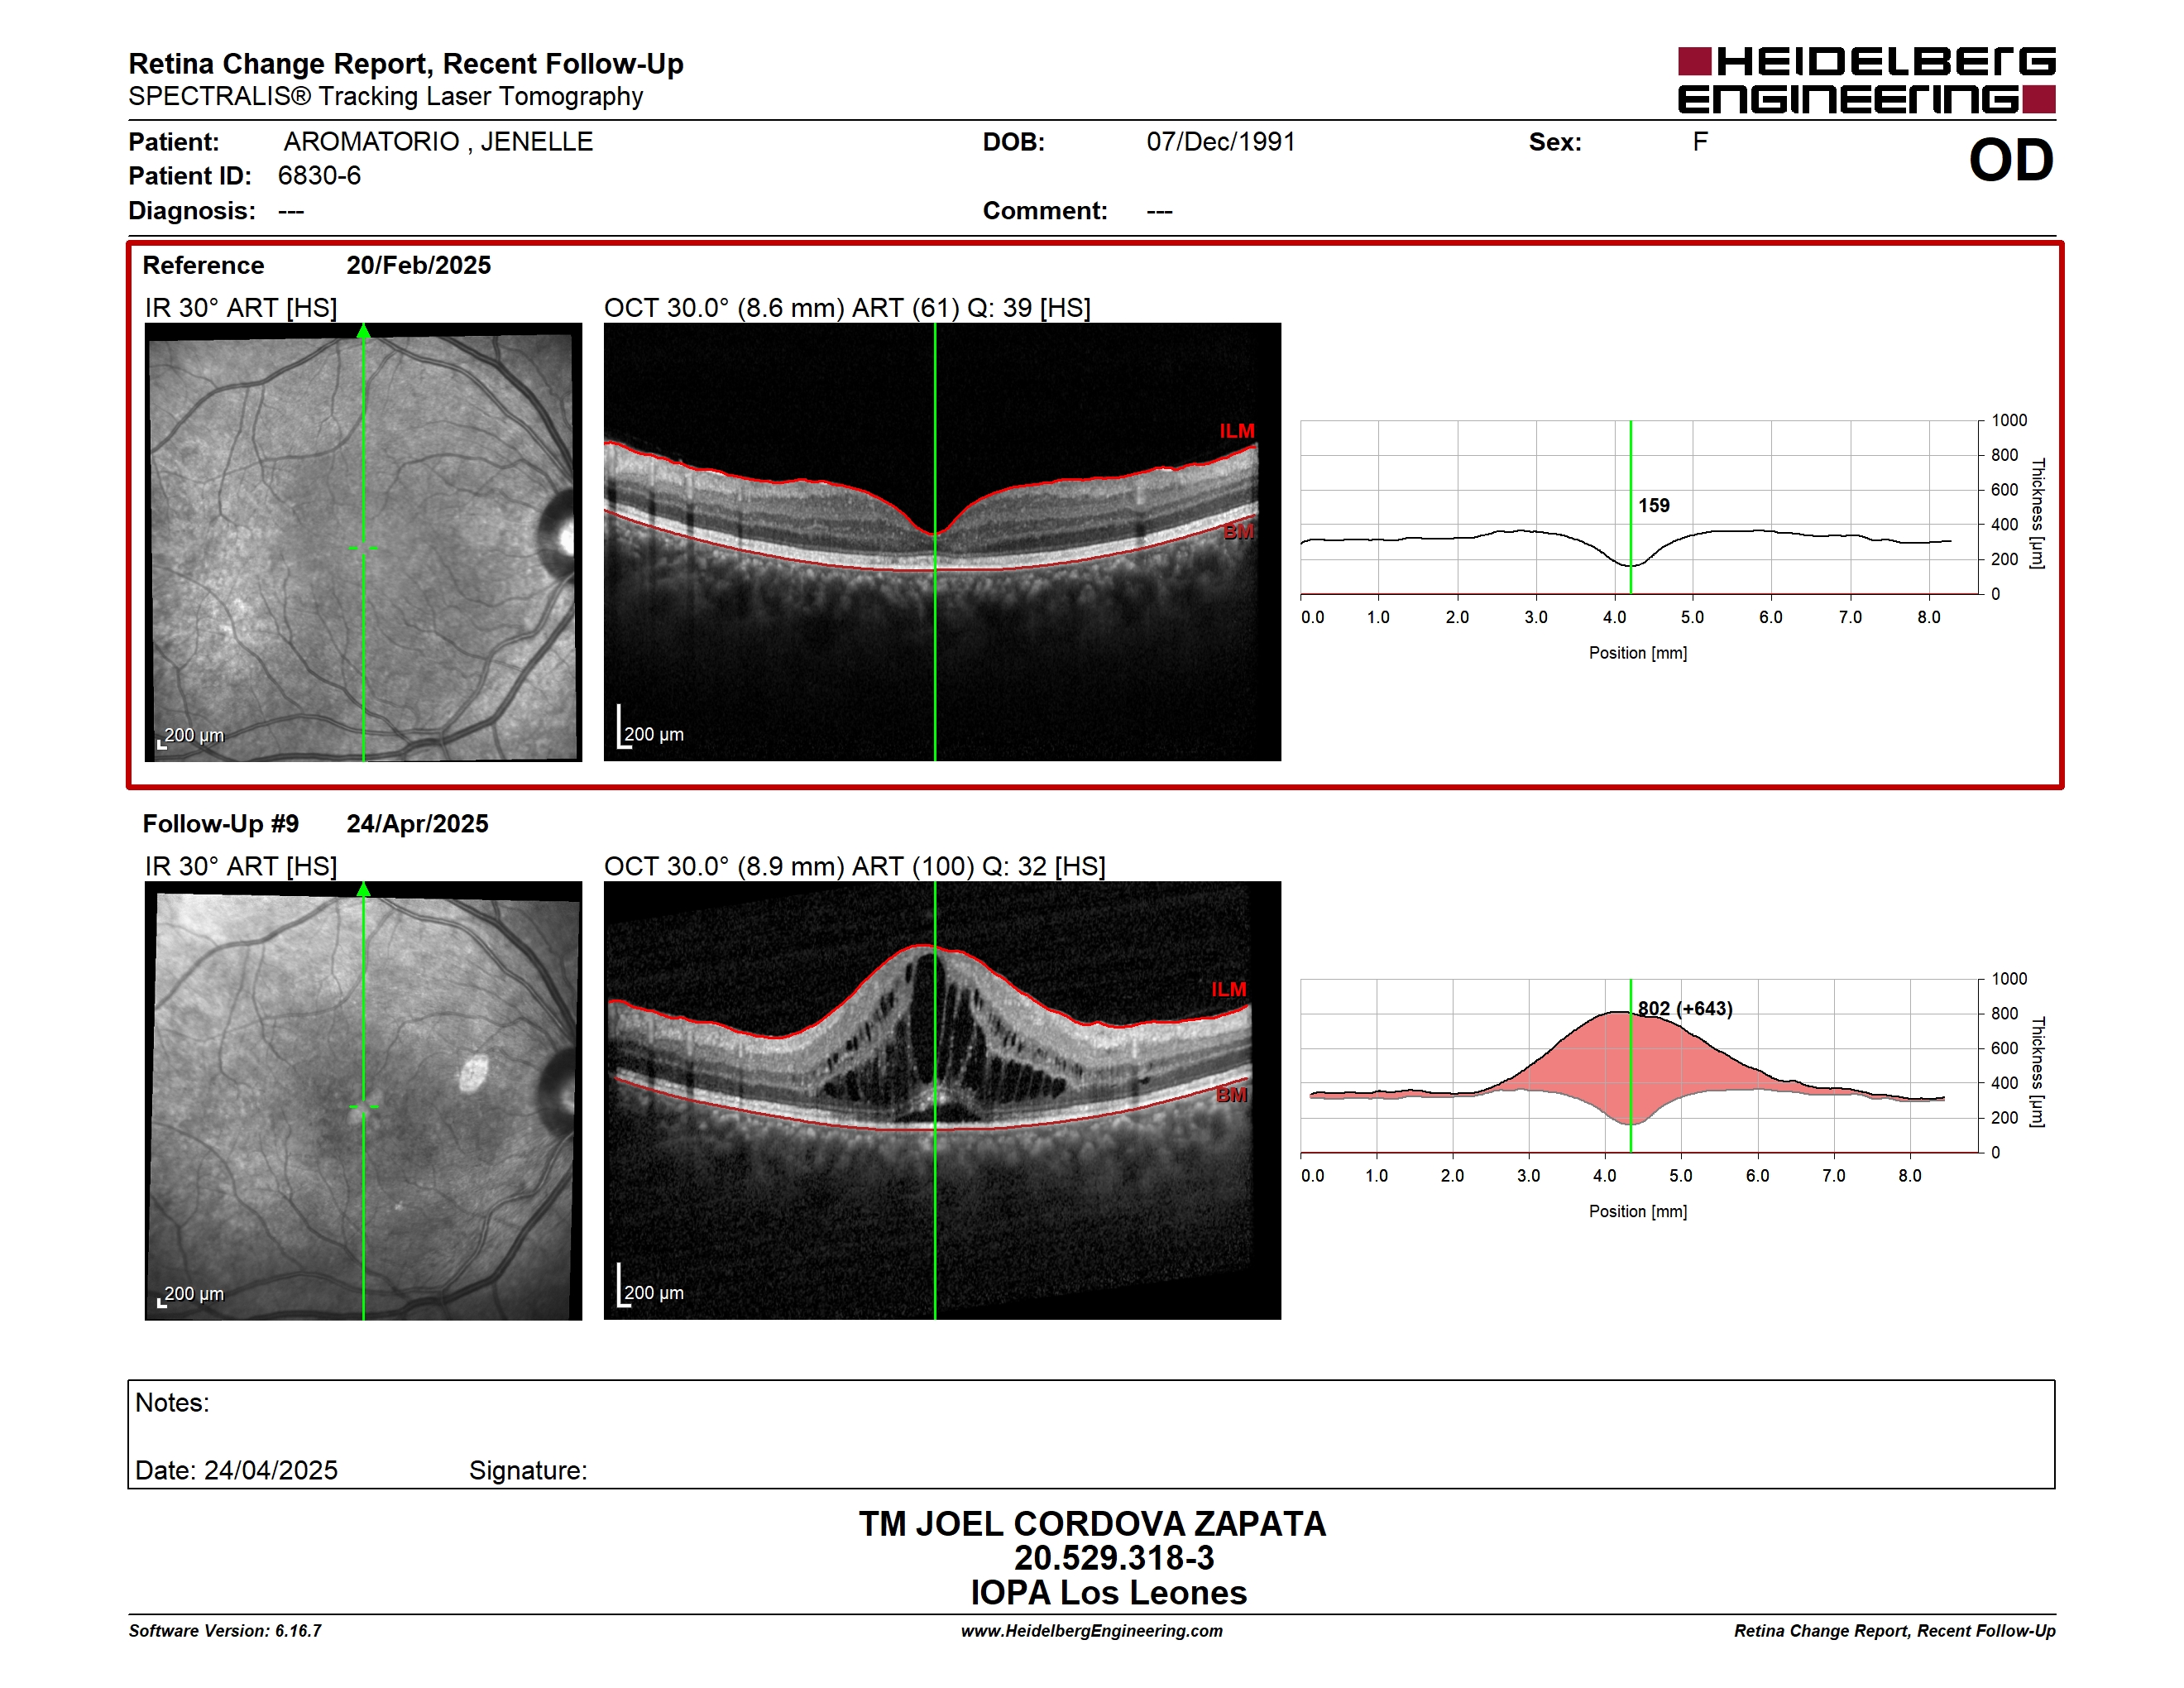Click the Follow-Up OCT 30.0° (8.9 mm) label
This screenshot has width=2184, height=1688.
pos(855,867)
